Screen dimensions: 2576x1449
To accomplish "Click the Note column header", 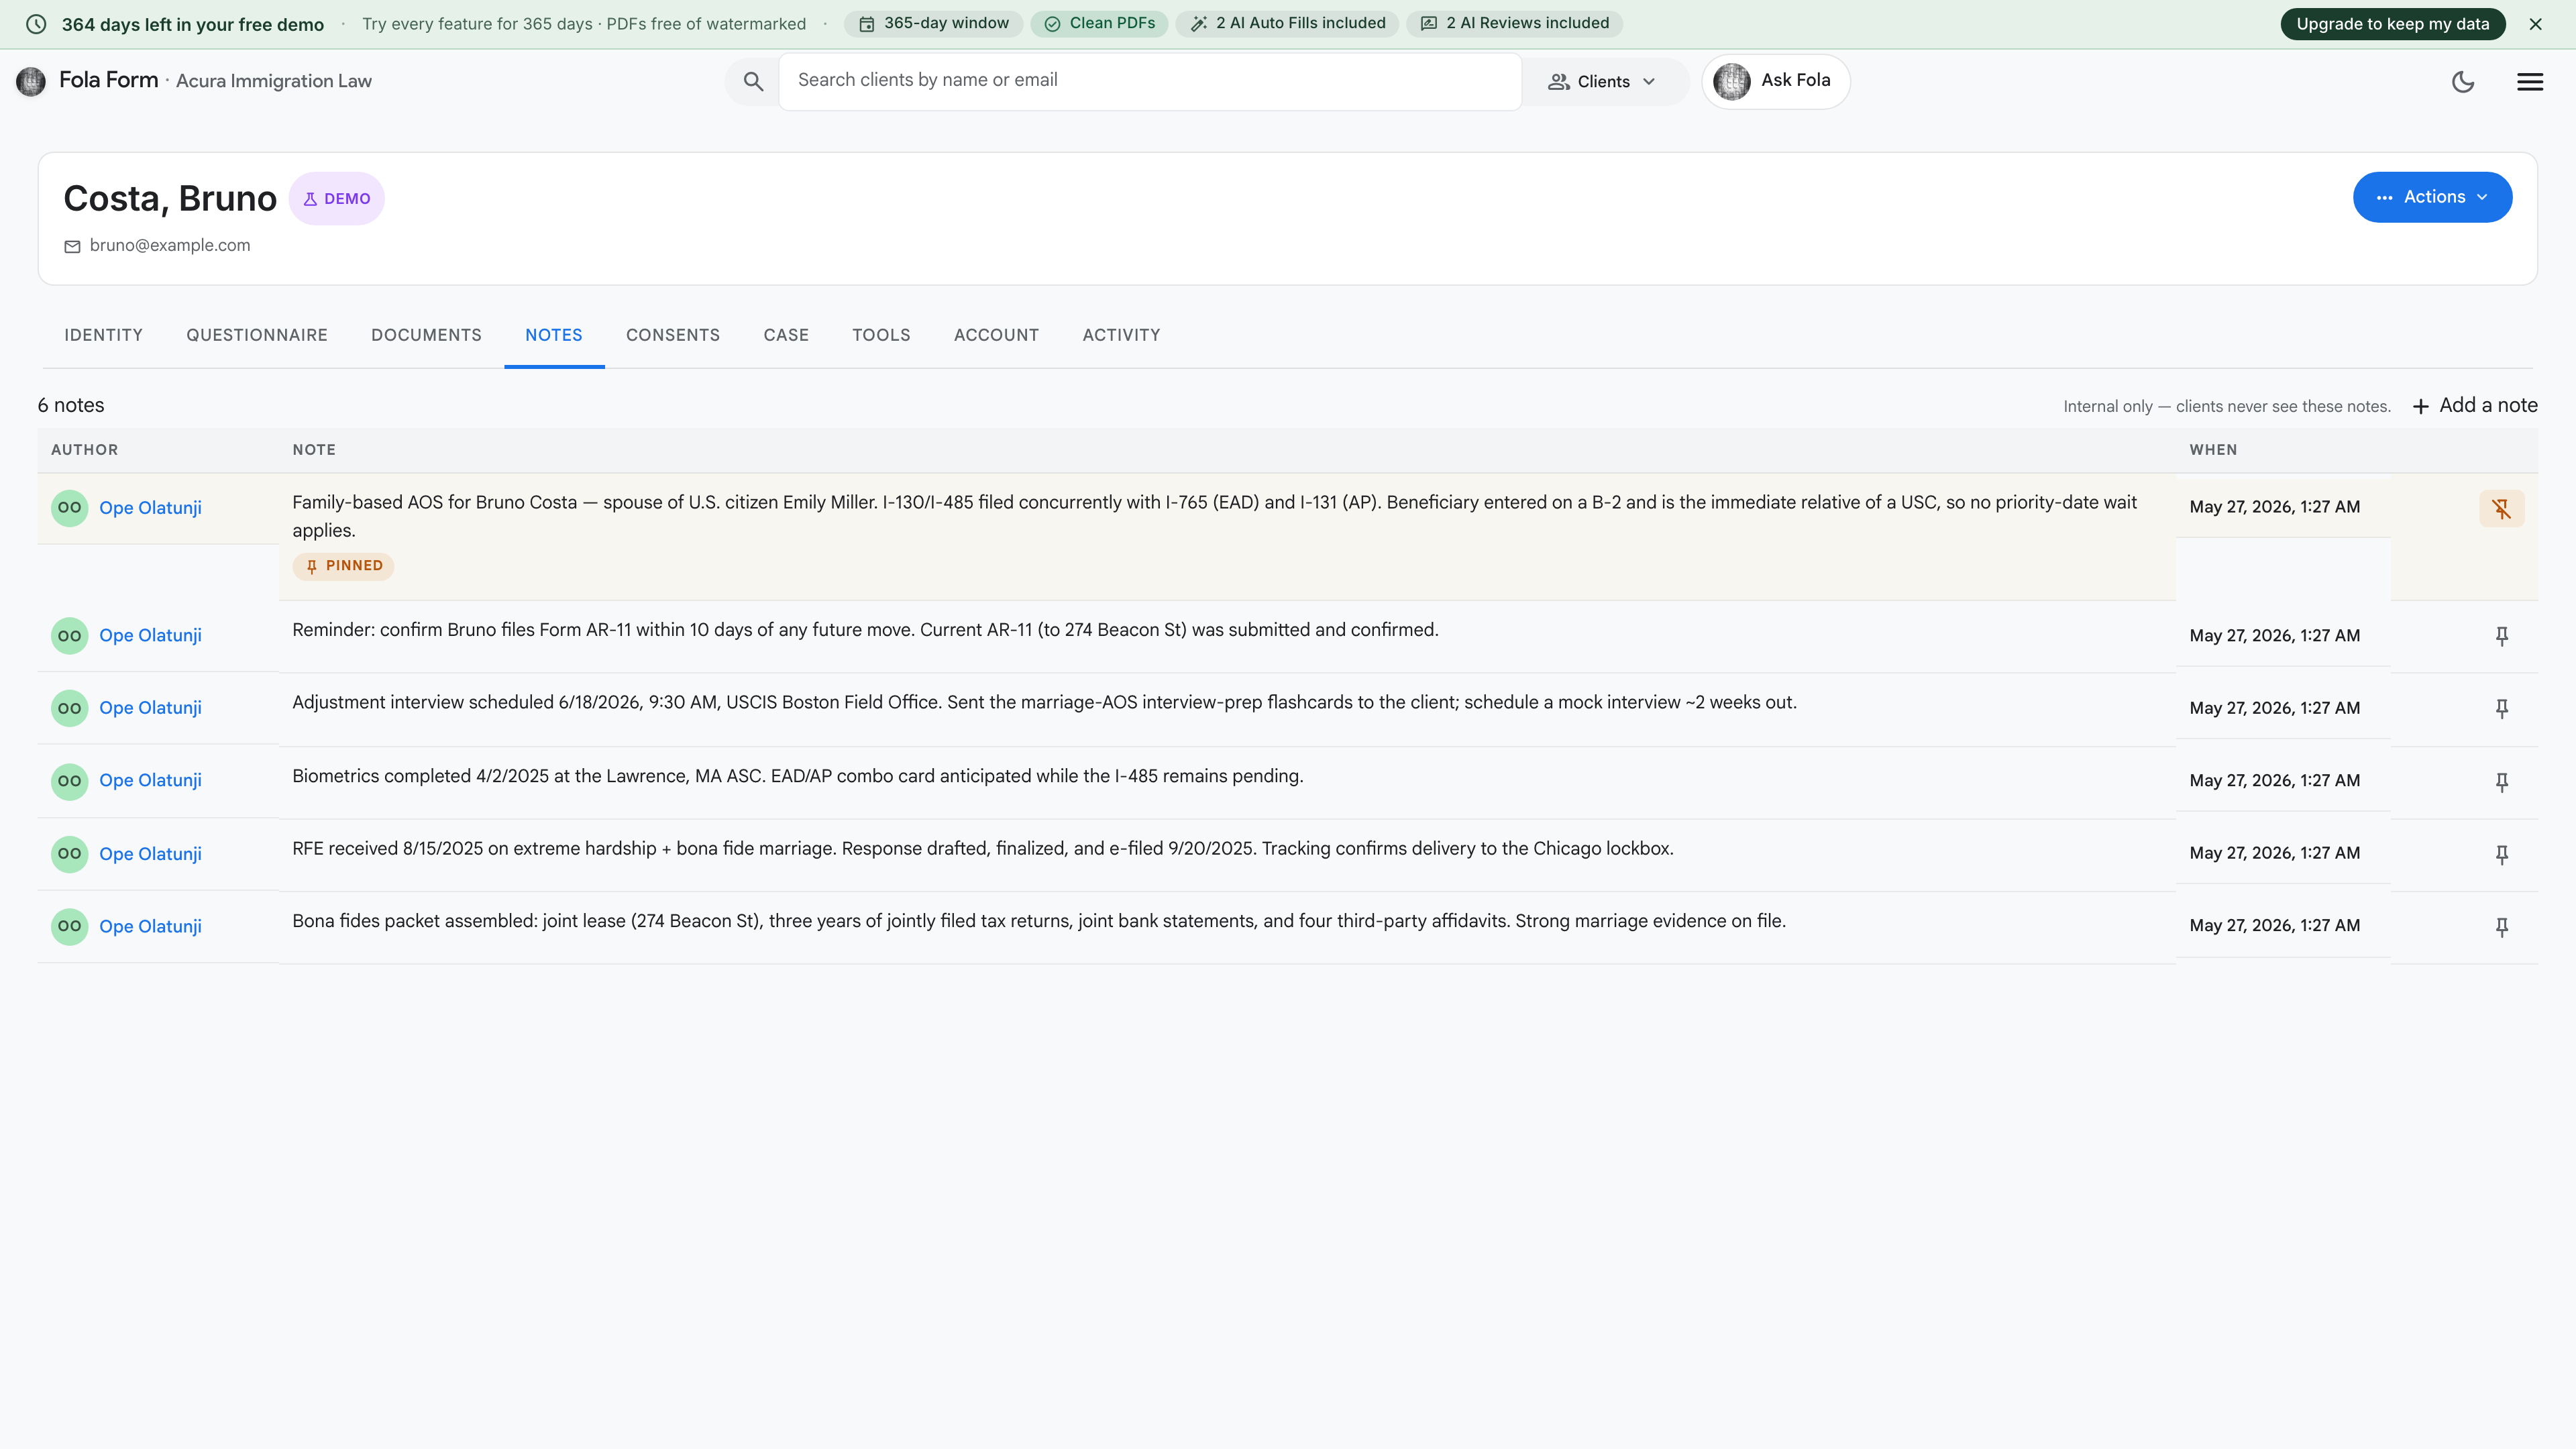I will coord(314,450).
